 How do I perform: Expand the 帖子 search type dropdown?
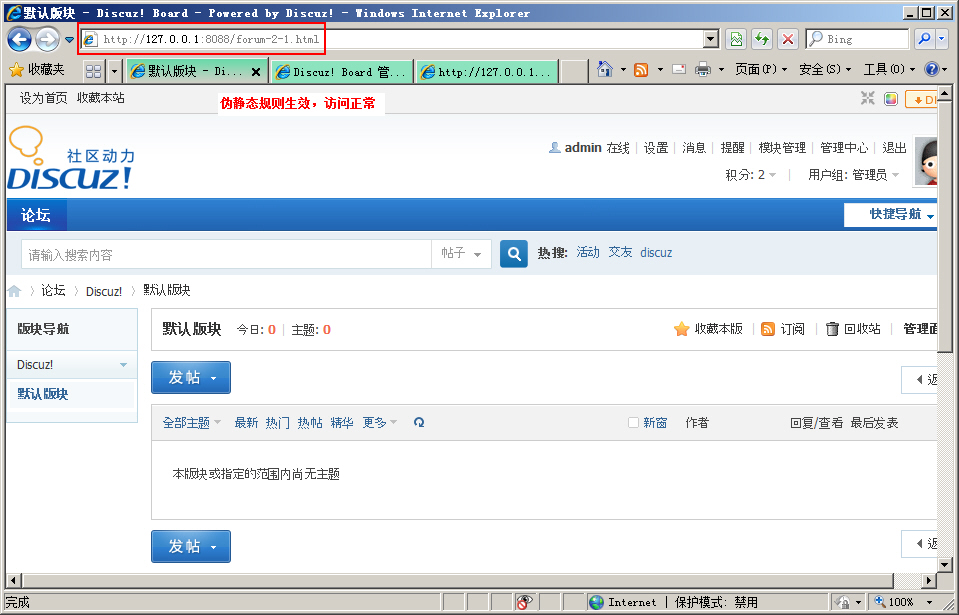pos(461,254)
